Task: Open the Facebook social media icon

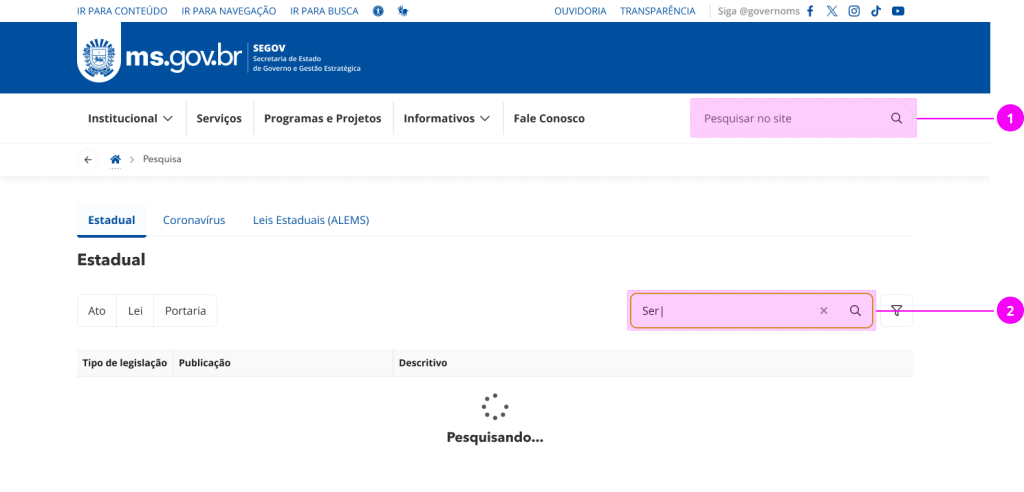Action: [810, 11]
